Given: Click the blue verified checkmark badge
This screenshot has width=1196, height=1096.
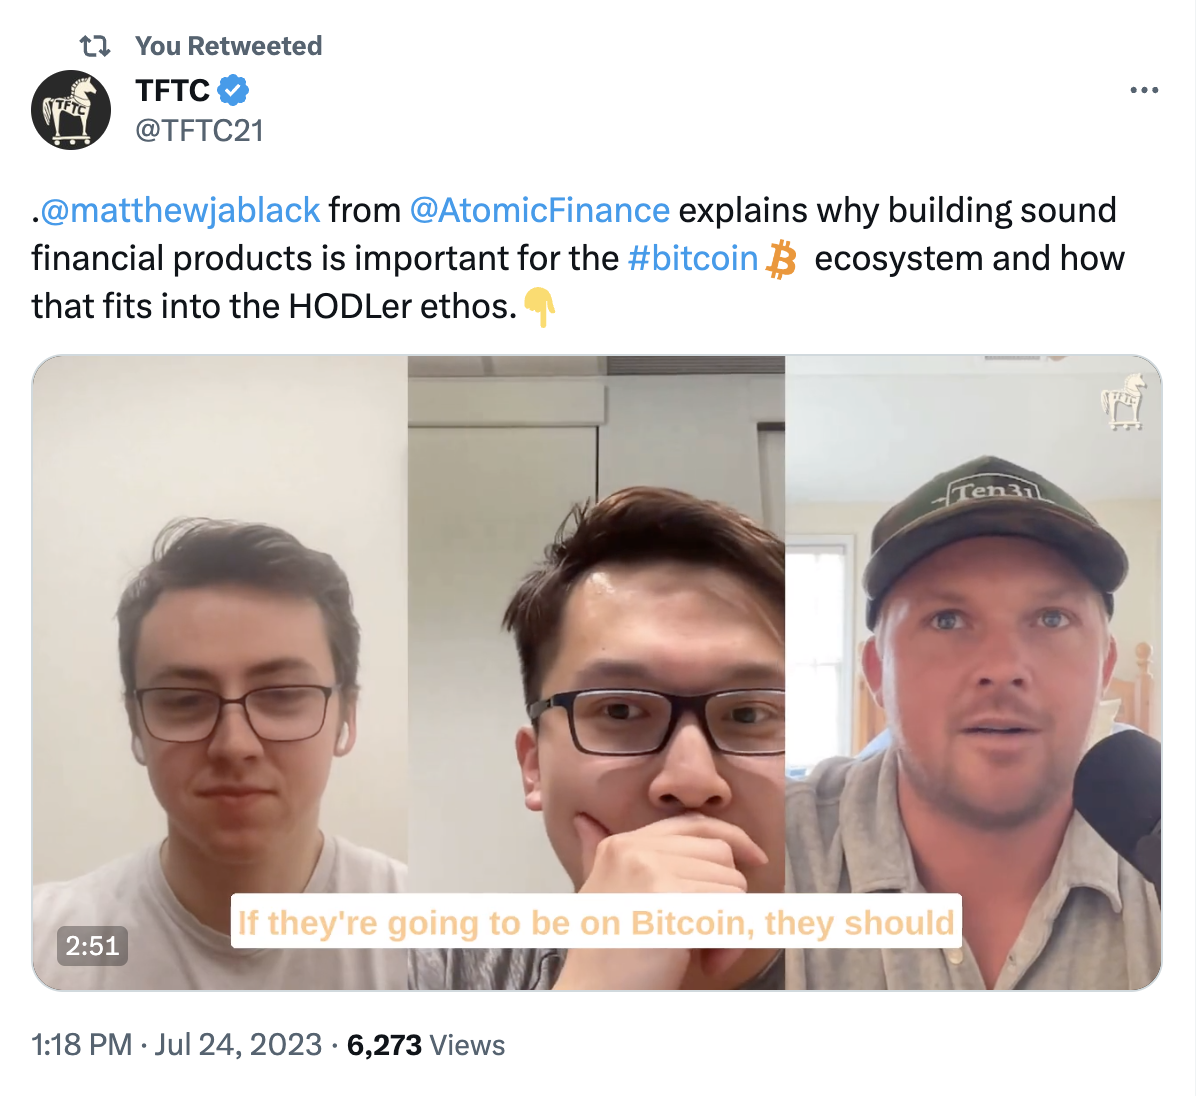Looking at the screenshot, I should 233,91.
